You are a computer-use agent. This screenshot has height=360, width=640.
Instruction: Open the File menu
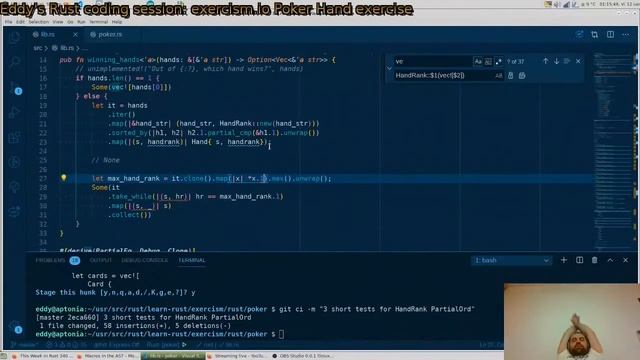click(9, 22)
